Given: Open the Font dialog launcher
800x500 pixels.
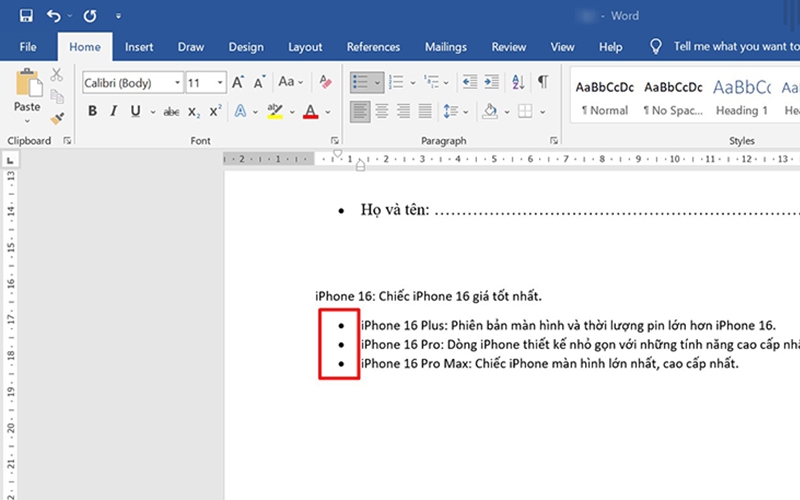Looking at the screenshot, I should click(334, 140).
